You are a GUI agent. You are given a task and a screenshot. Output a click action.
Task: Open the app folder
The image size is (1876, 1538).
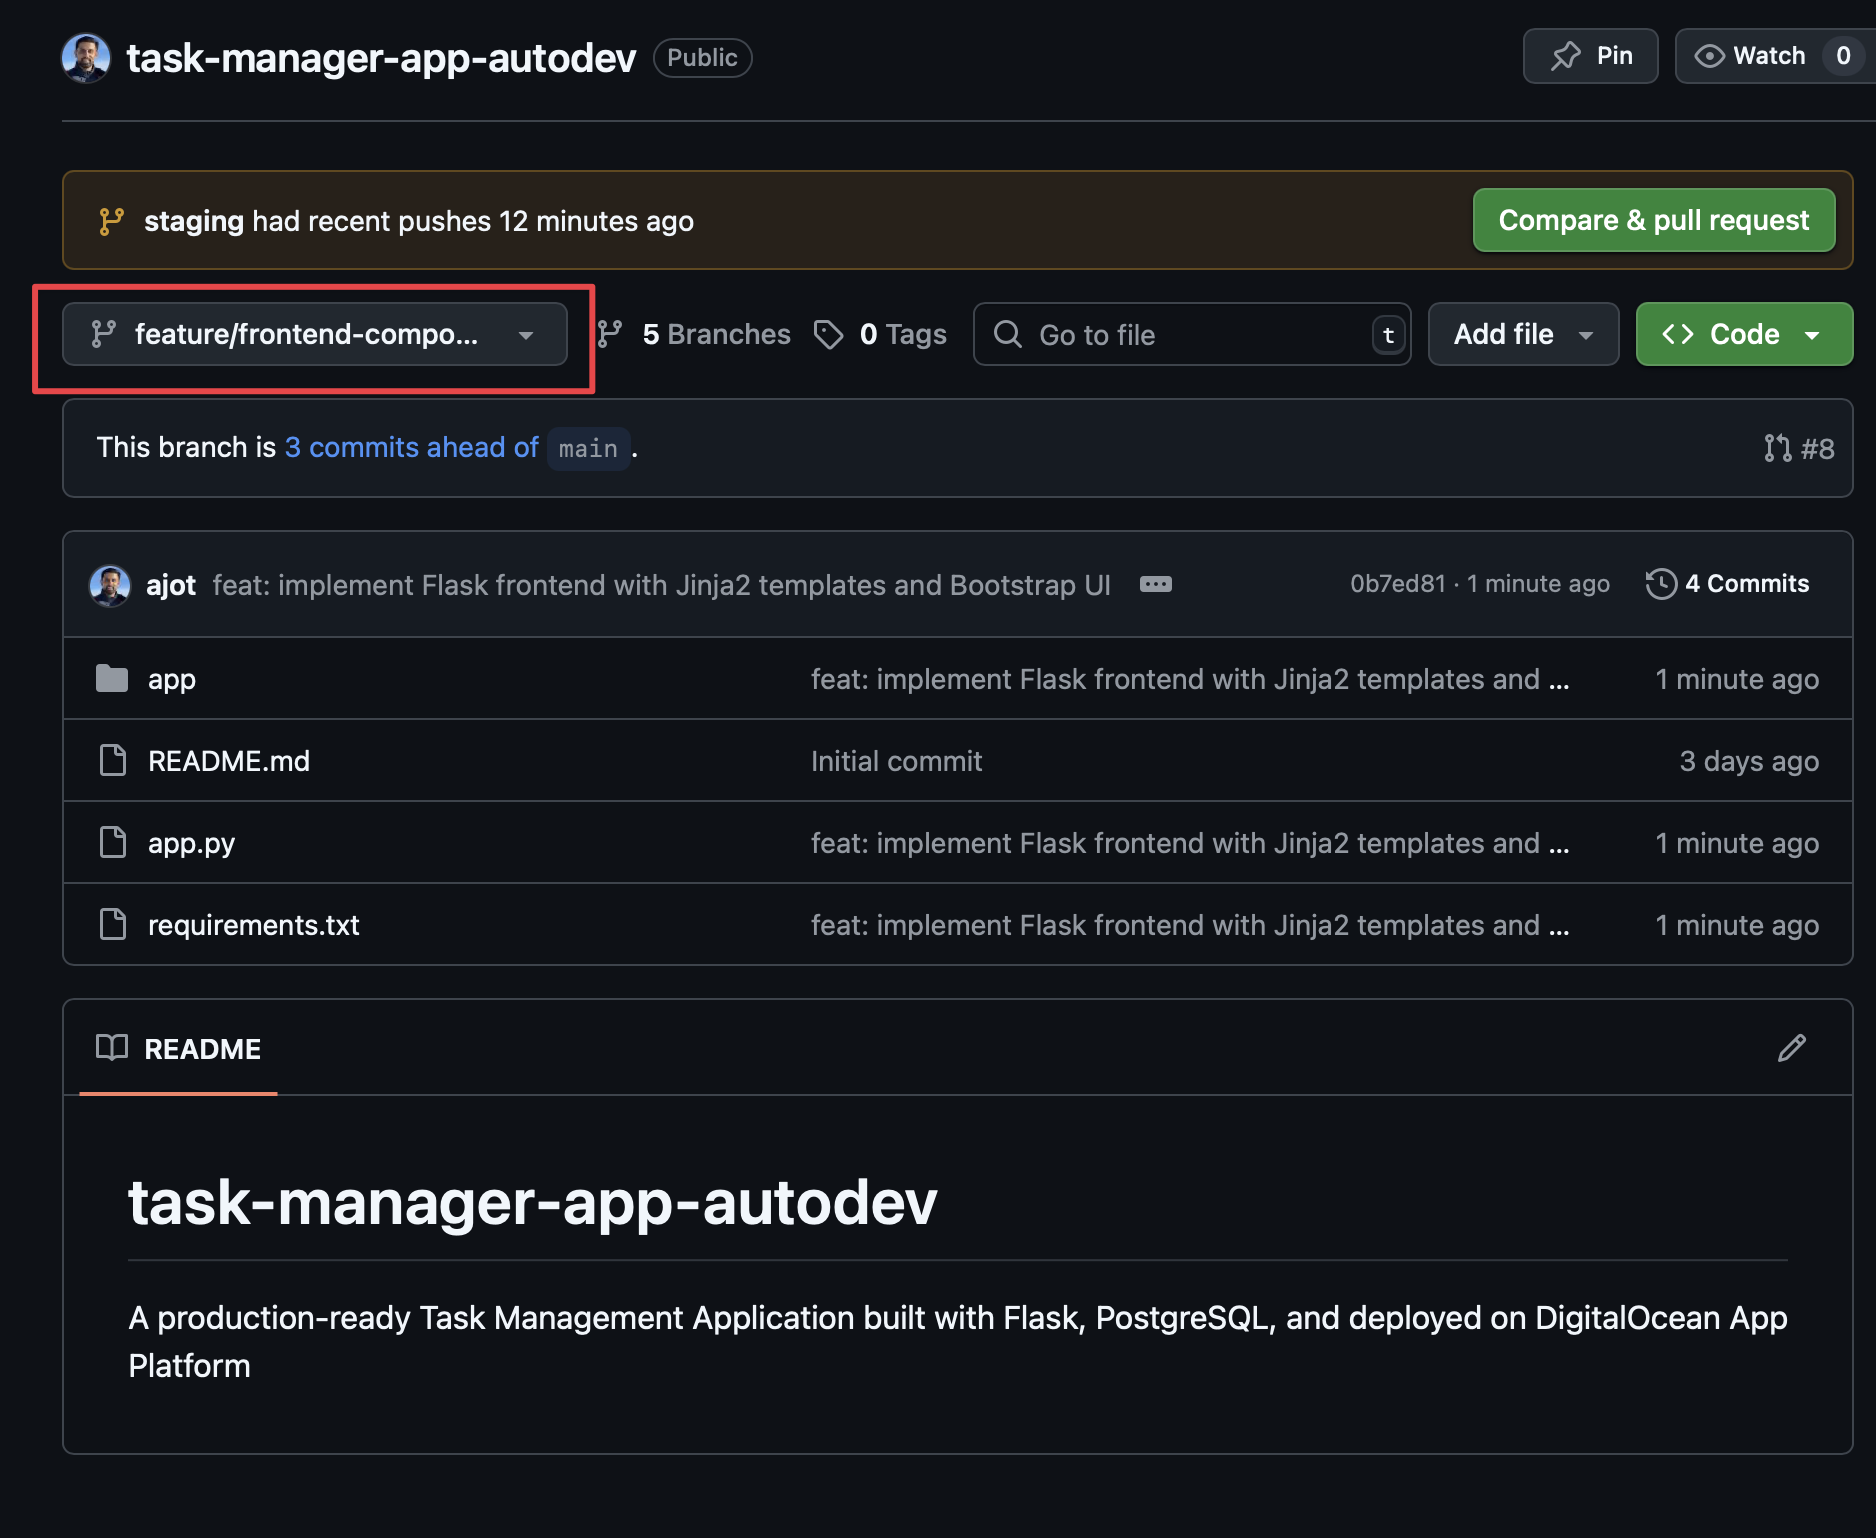pyautogui.click(x=171, y=679)
